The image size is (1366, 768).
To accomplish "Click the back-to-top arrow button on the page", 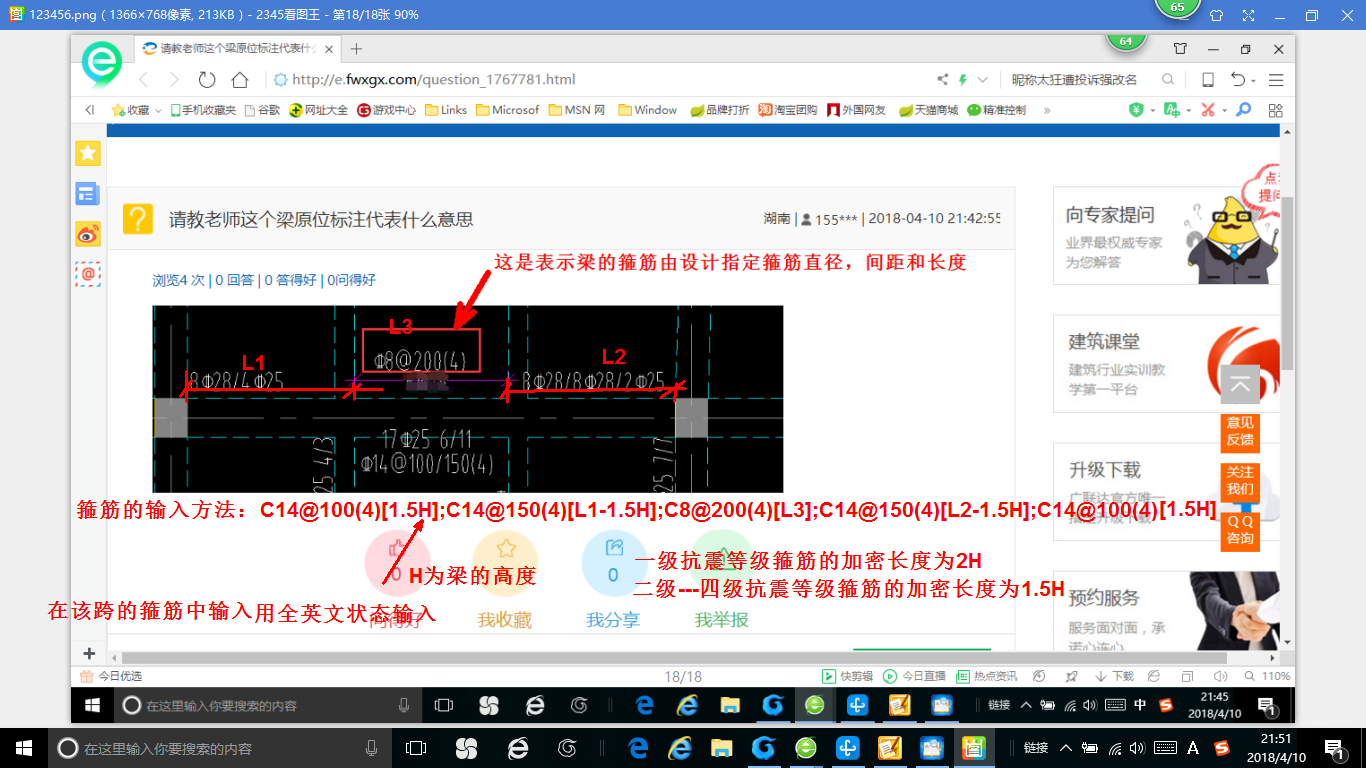I will [1240, 385].
